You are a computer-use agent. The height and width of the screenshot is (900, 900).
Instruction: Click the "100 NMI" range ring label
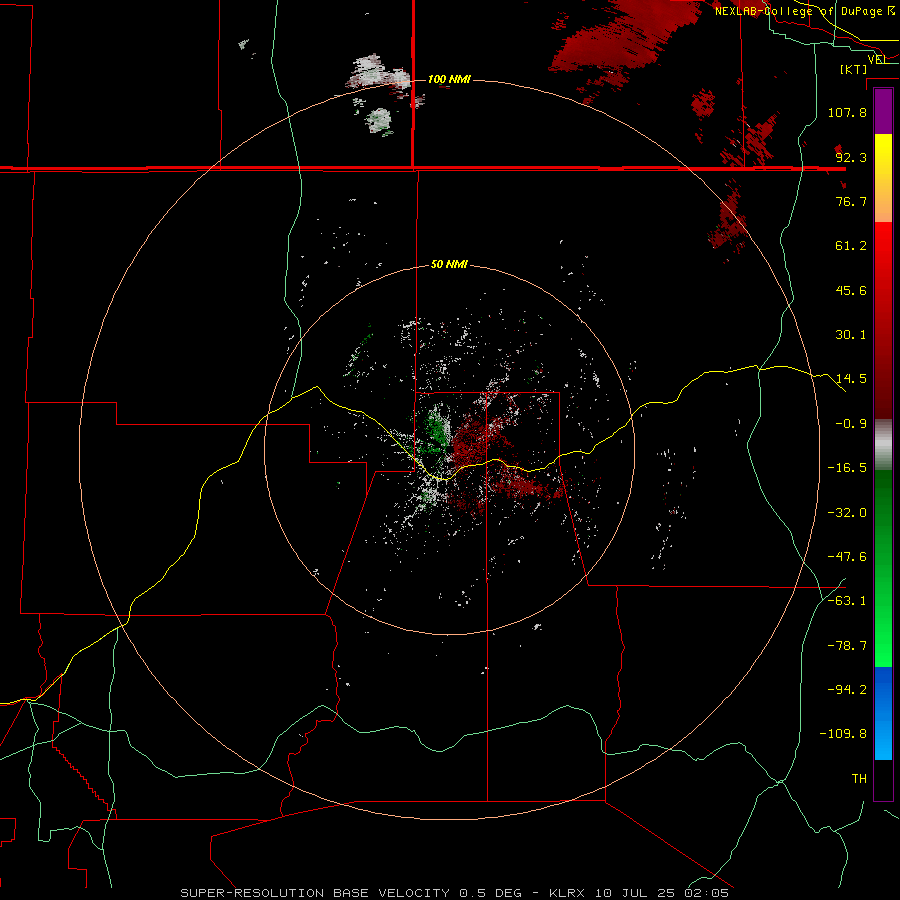pyautogui.click(x=449, y=79)
